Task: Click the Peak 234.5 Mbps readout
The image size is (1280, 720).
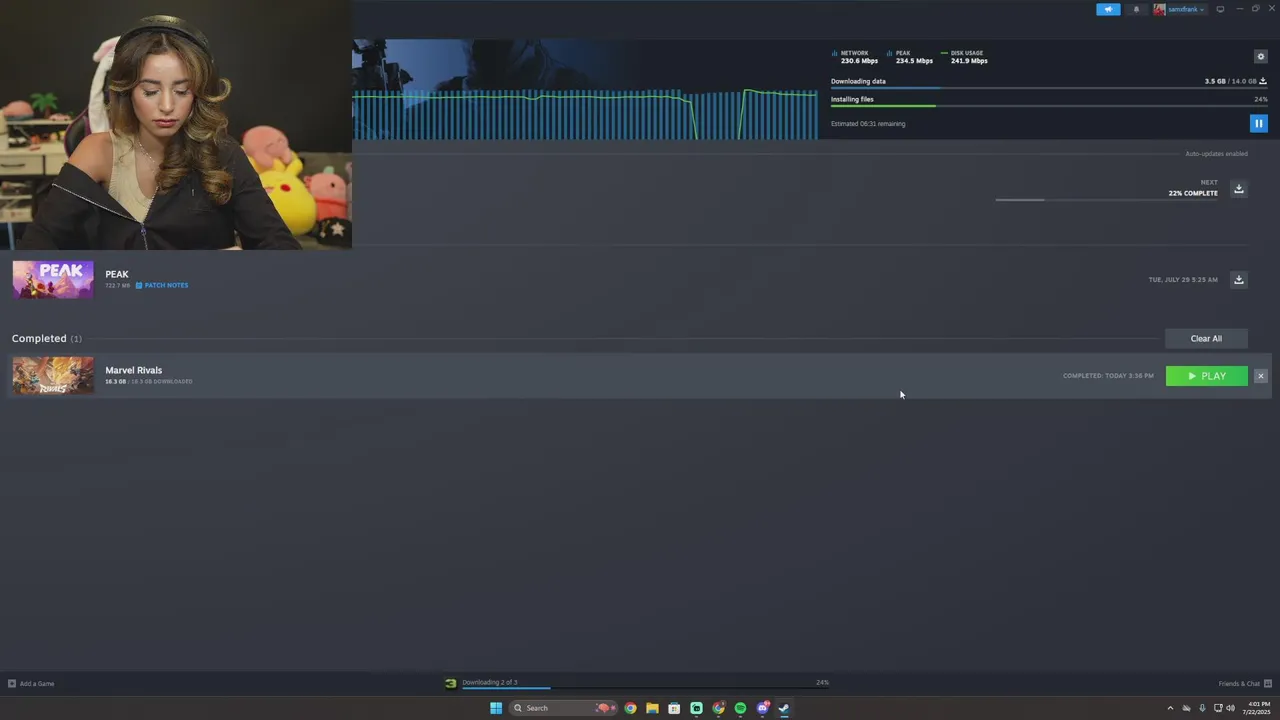Action: coord(910,57)
